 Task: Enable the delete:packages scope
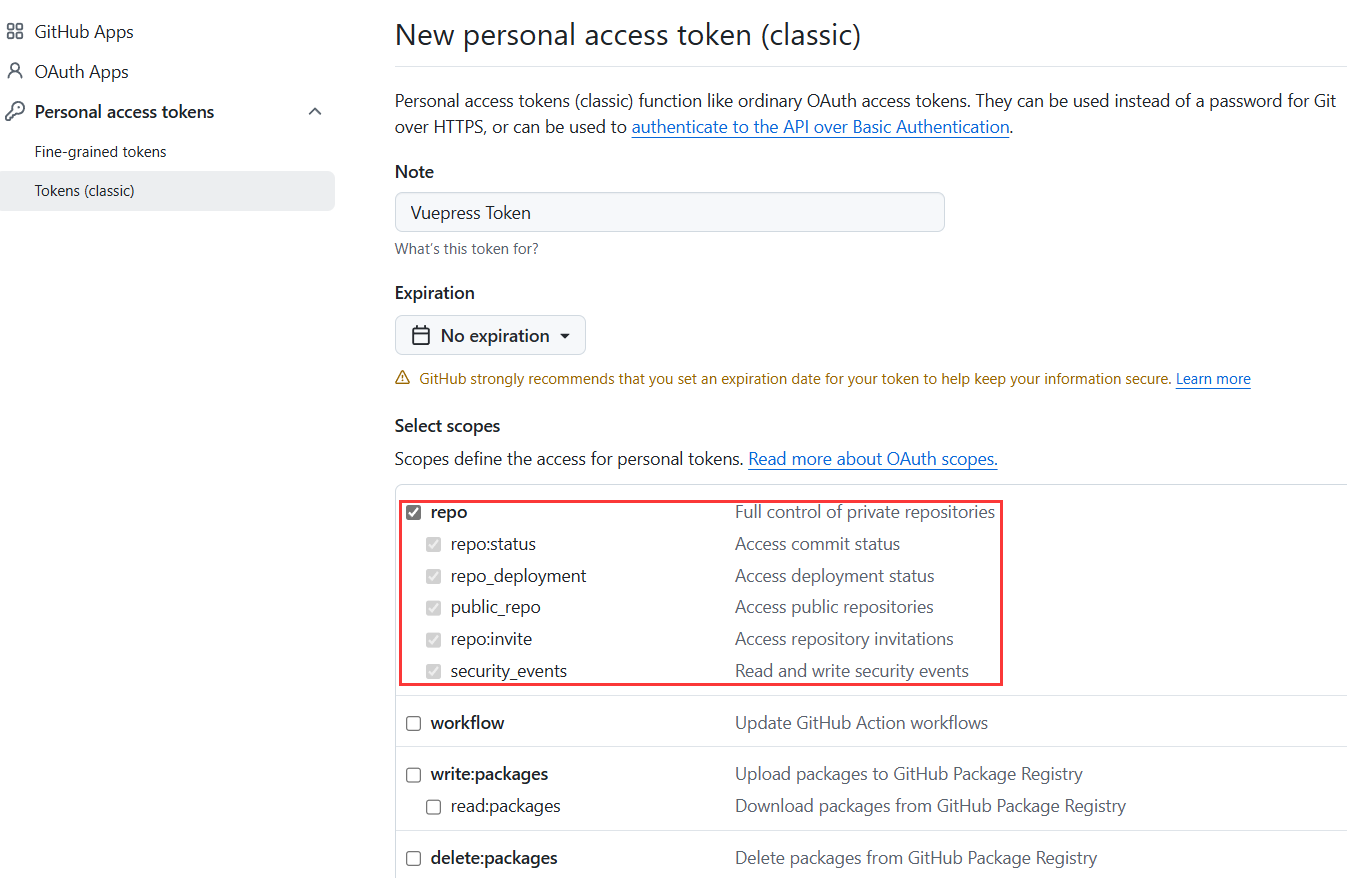(413, 859)
